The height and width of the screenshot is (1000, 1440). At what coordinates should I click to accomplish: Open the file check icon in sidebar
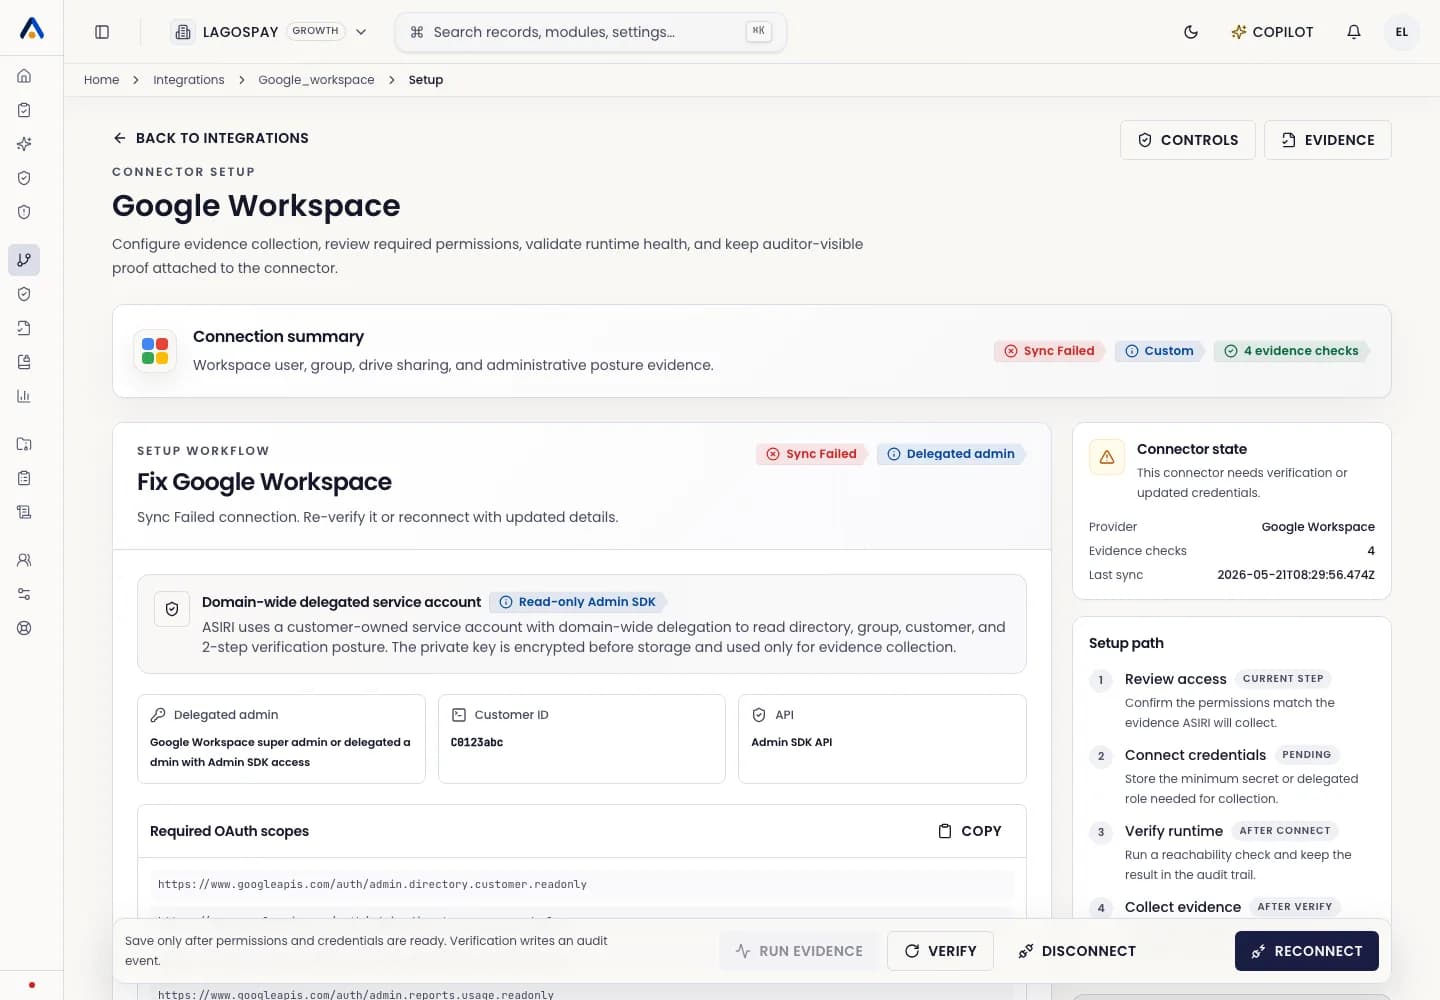(x=24, y=328)
